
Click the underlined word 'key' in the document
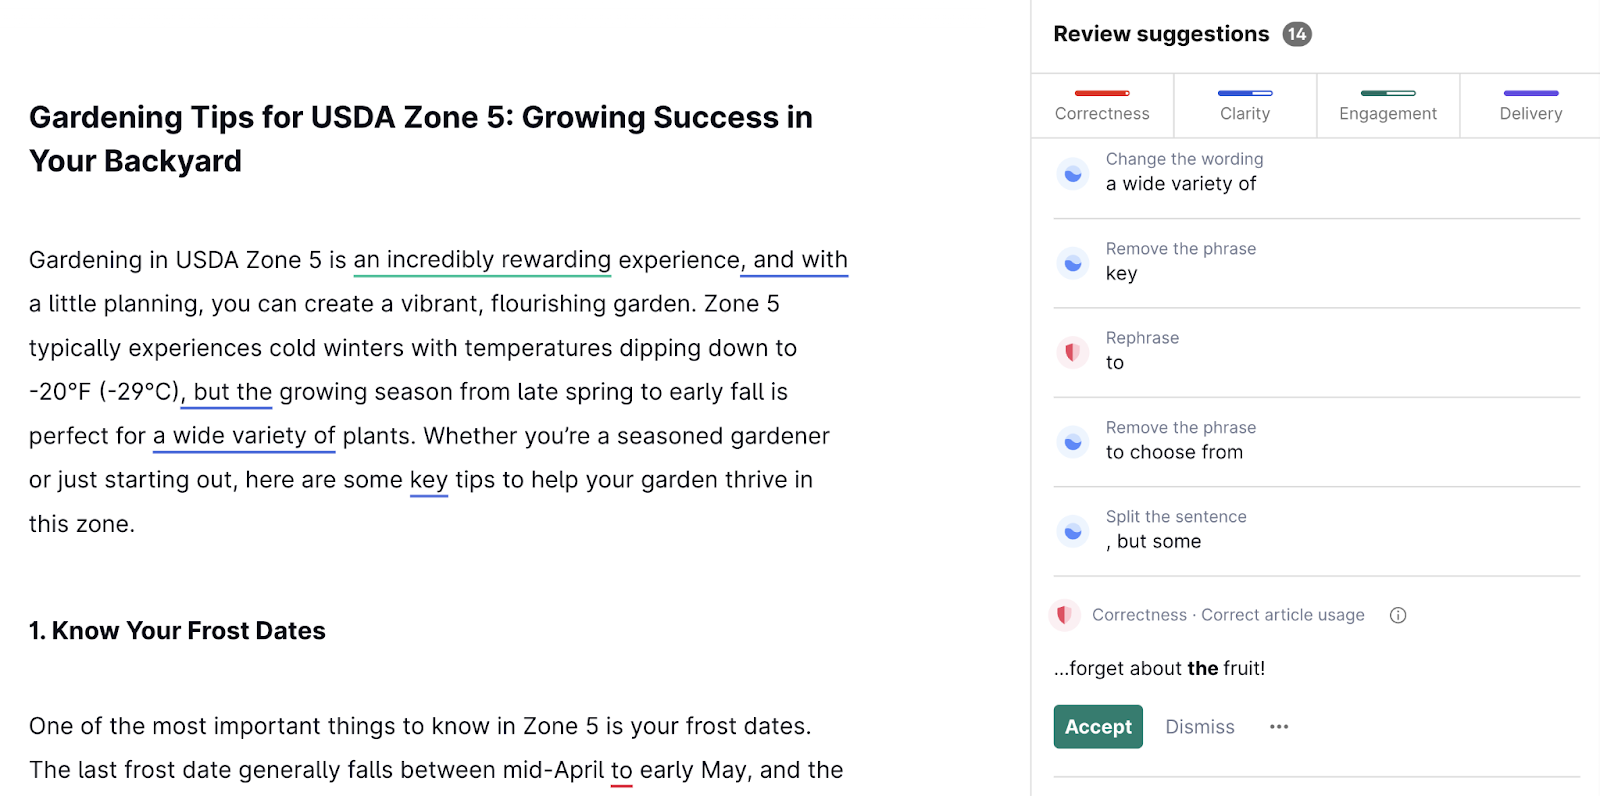click(x=428, y=479)
